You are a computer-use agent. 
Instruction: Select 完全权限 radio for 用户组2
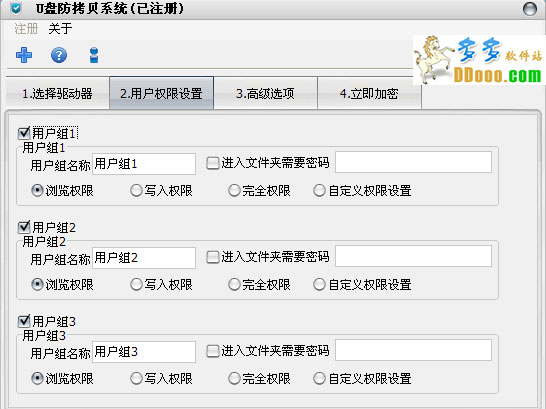point(234,284)
